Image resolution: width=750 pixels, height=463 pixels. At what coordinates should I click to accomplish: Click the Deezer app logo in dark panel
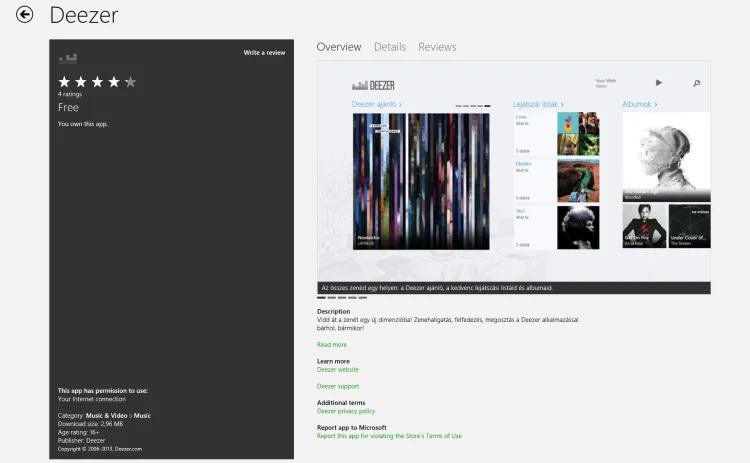(68, 59)
